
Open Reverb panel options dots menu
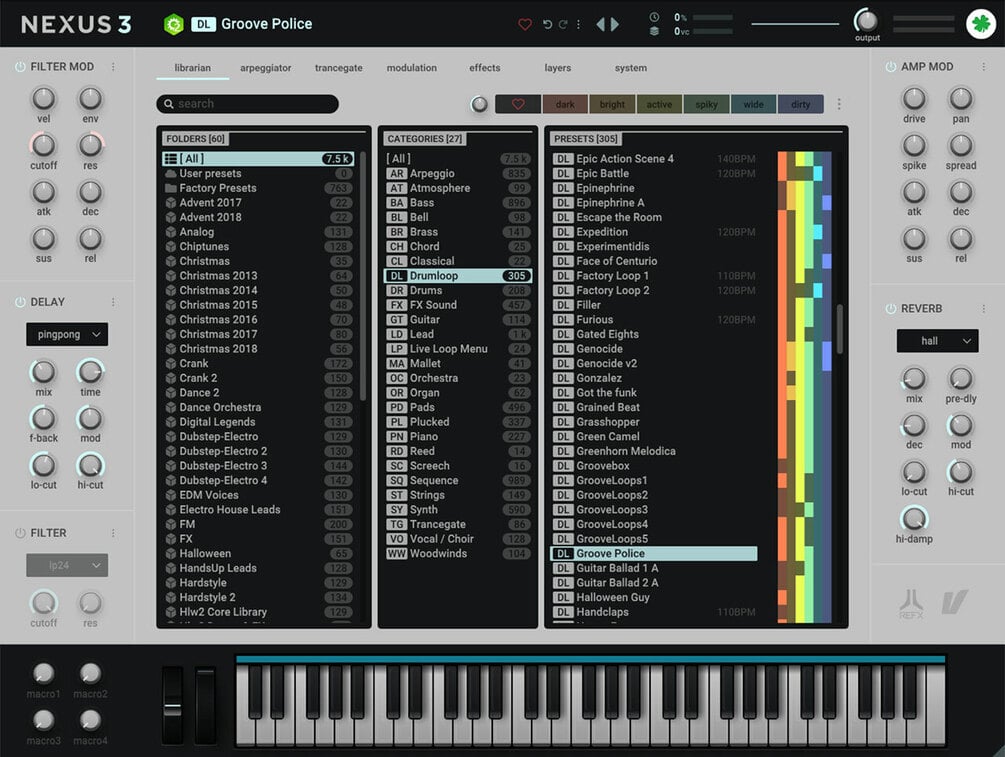click(x=984, y=309)
